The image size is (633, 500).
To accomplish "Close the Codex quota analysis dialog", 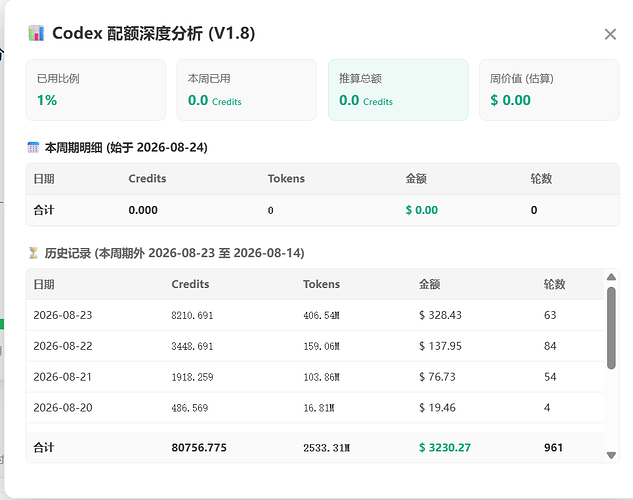I will pos(610,34).
